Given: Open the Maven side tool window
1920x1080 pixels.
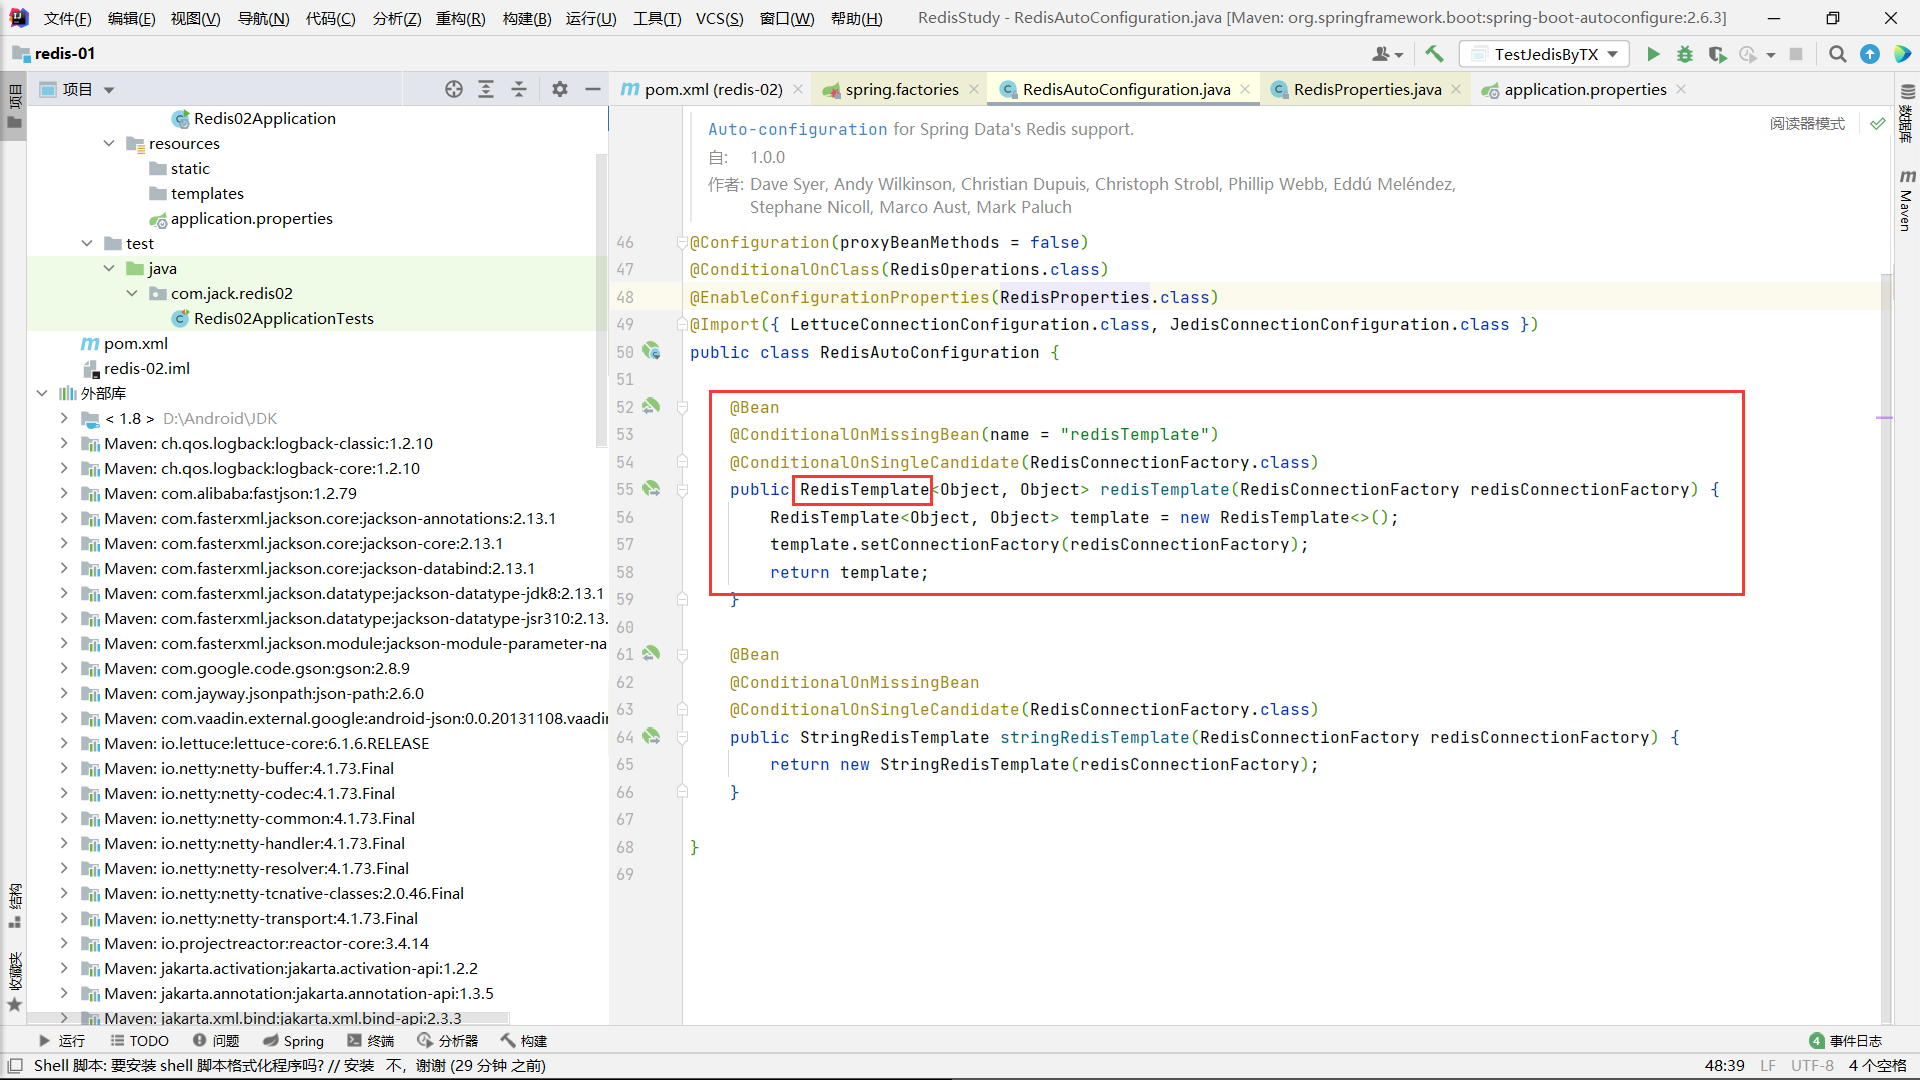Looking at the screenshot, I should [x=1906, y=200].
